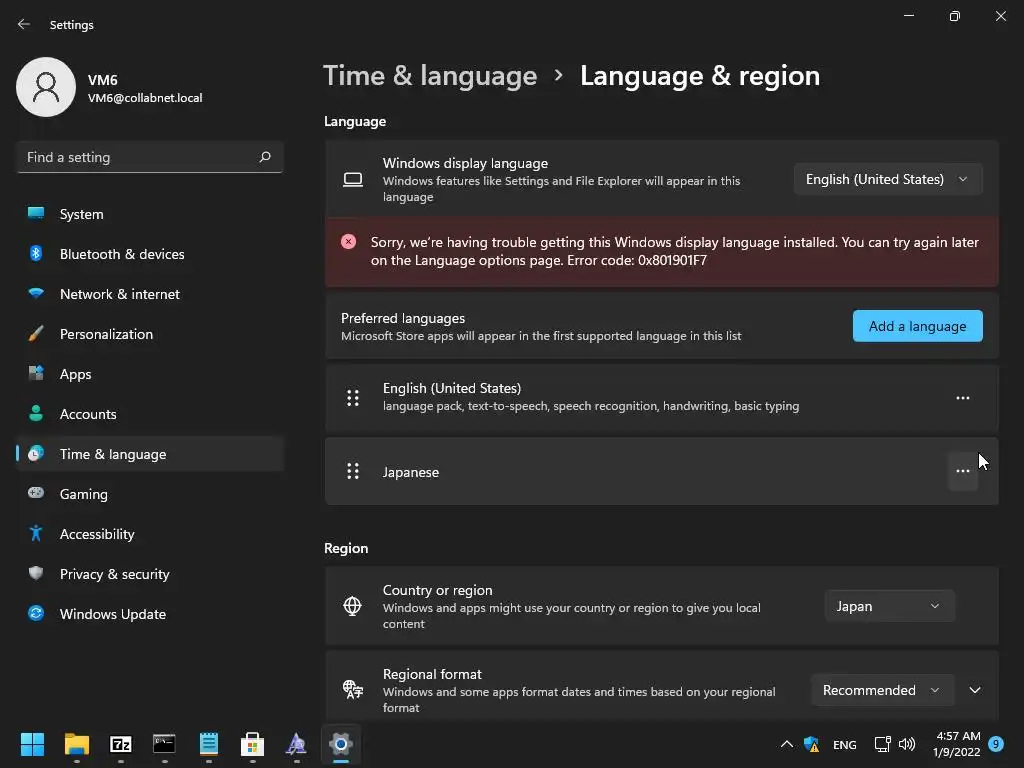Open the clock showing 4:57 AM
Image resolution: width=1024 pixels, height=768 pixels.
pyautogui.click(x=957, y=744)
